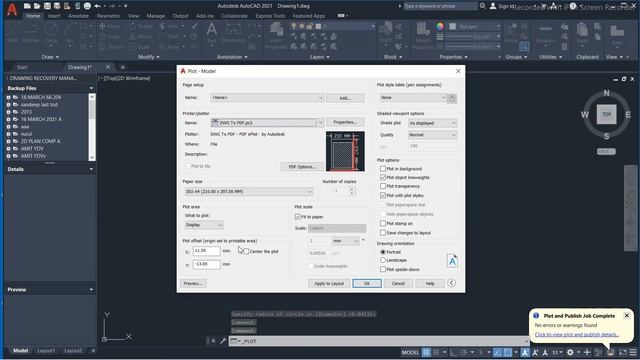Click the N compass letter on ViewCube
Viewport: 640px width, 360px height.
pyautogui.click(x=607, y=93)
